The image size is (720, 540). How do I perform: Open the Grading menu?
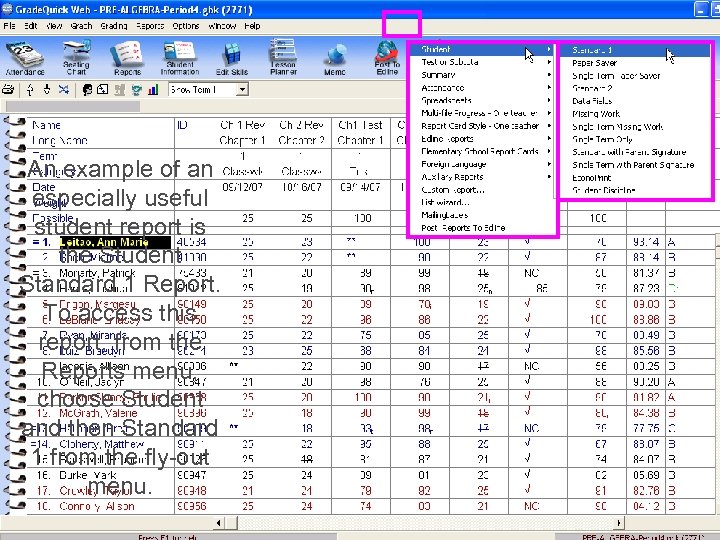point(113,26)
